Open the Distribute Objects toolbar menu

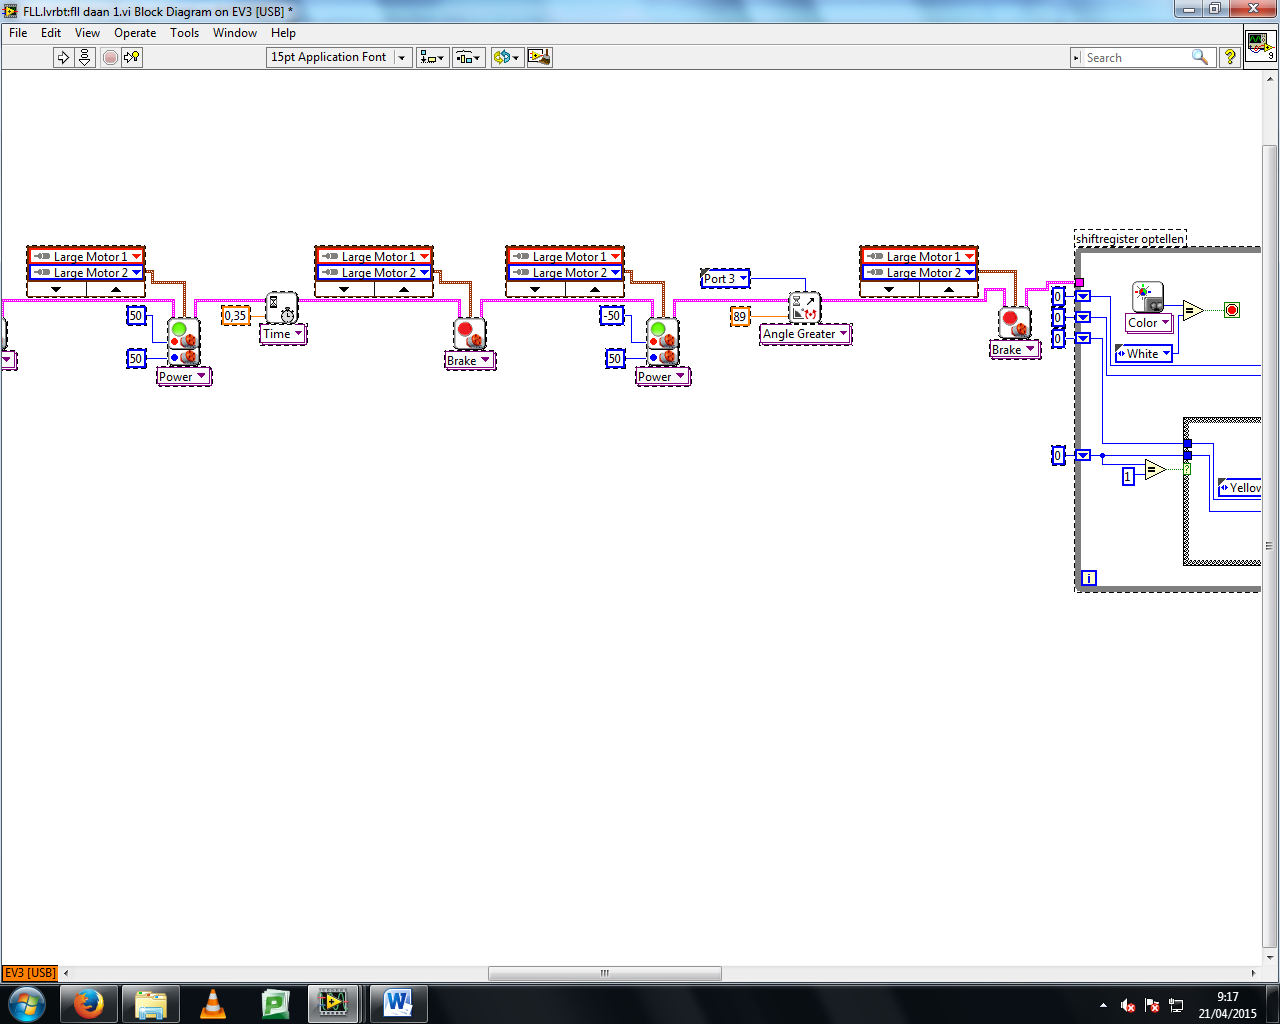(x=469, y=58)
